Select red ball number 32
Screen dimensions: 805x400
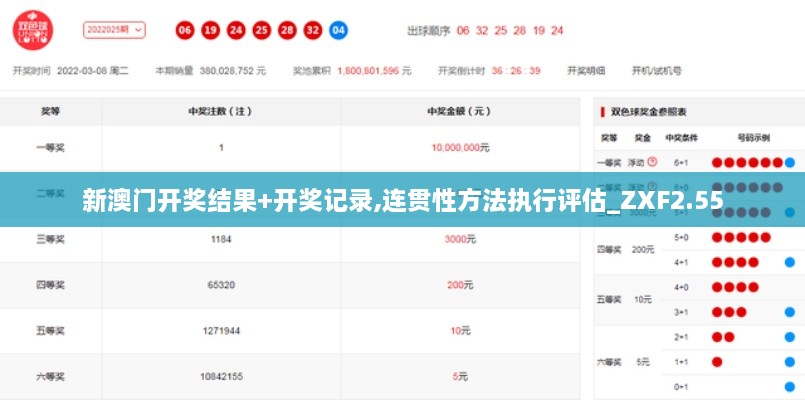click(x=313, y=30)
